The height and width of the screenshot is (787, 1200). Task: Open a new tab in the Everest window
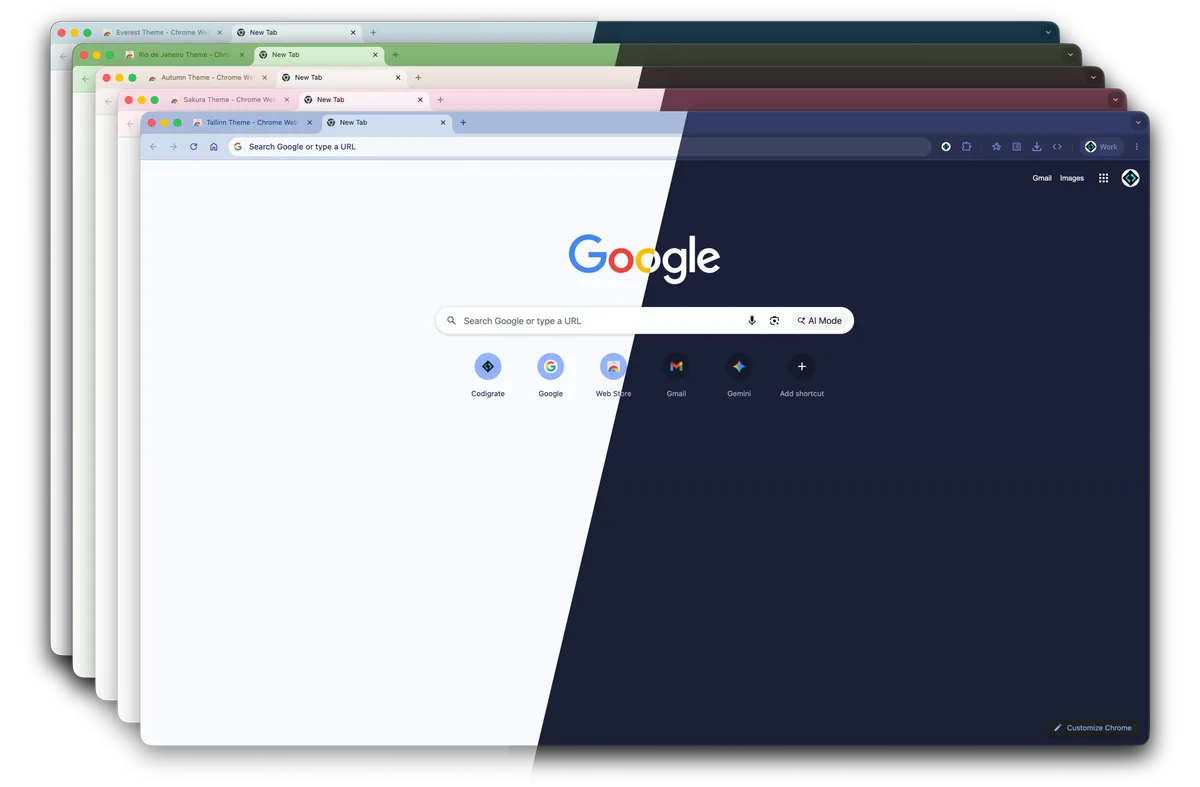[x=373, y=33]
